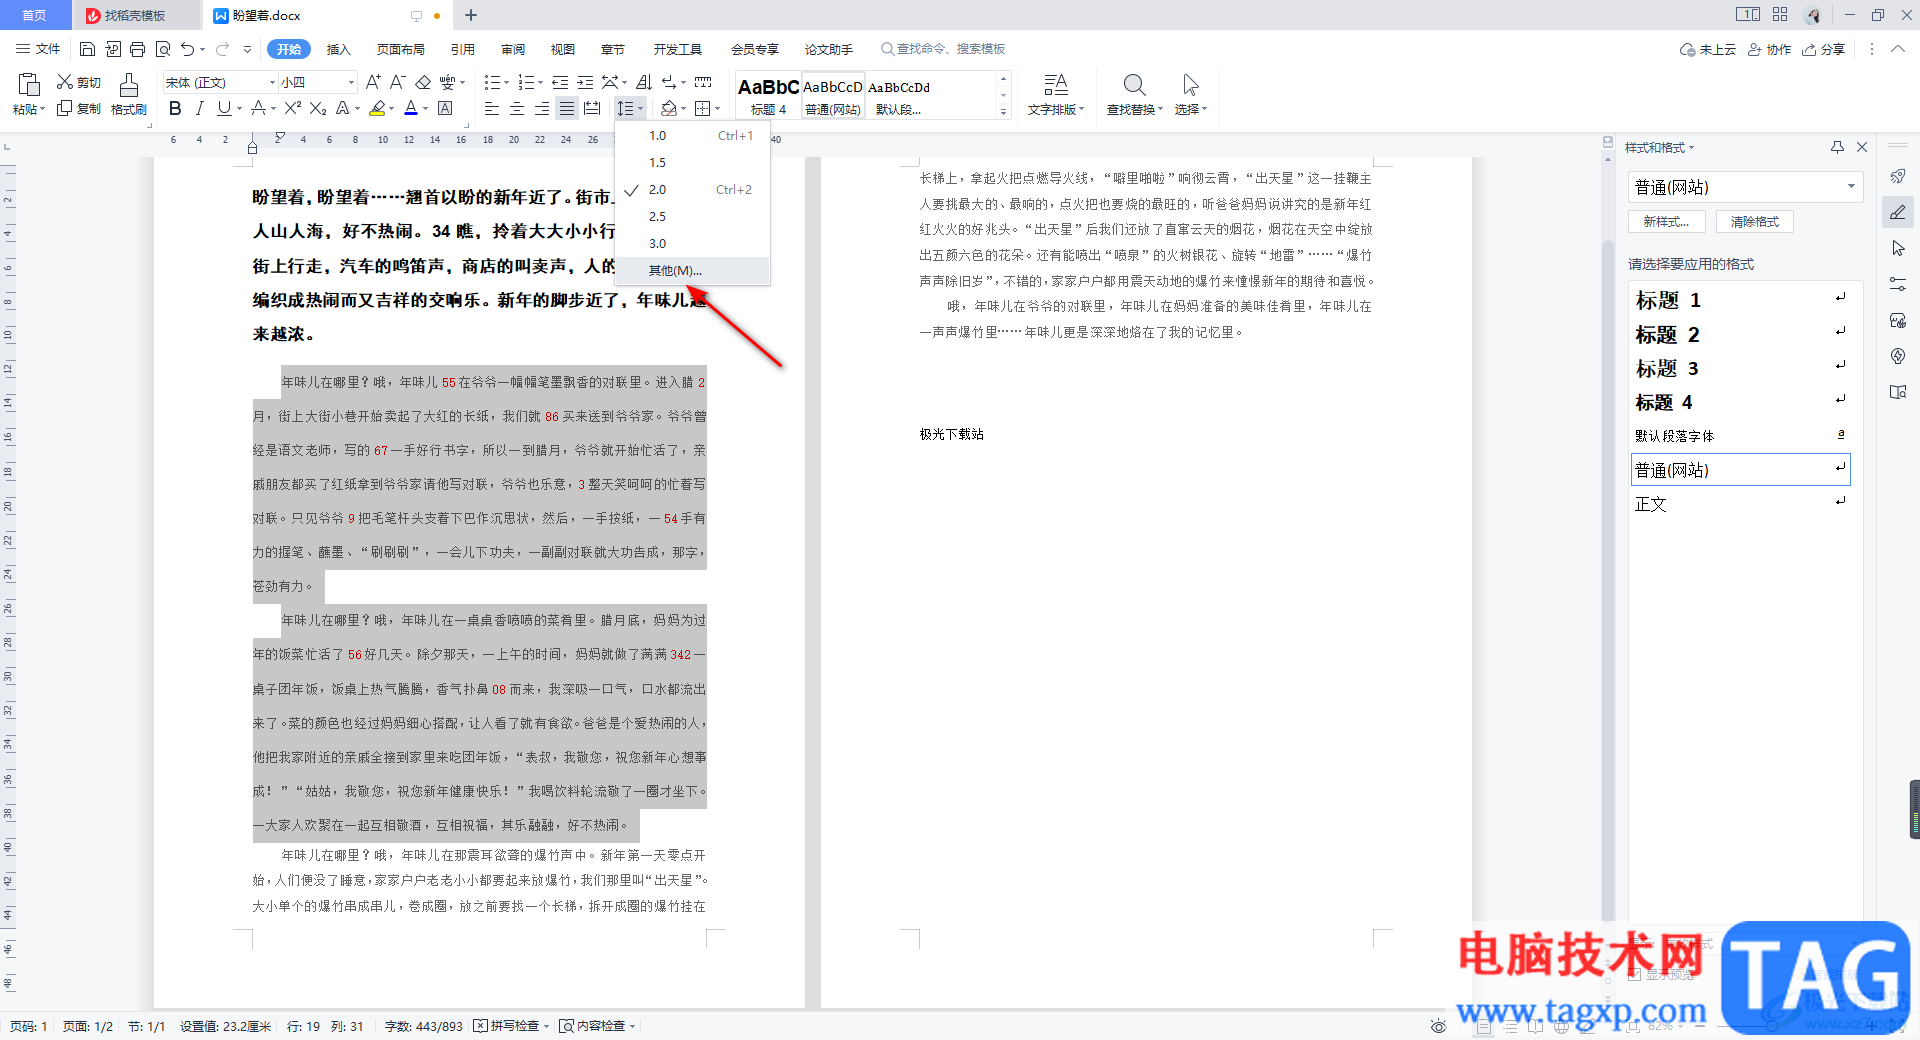Image resolution: width=1920 pixels, height=1040 pixels.
Task: Apply 正文 style from styles list
Action: pyautogui.click(x=1740, y=504)
